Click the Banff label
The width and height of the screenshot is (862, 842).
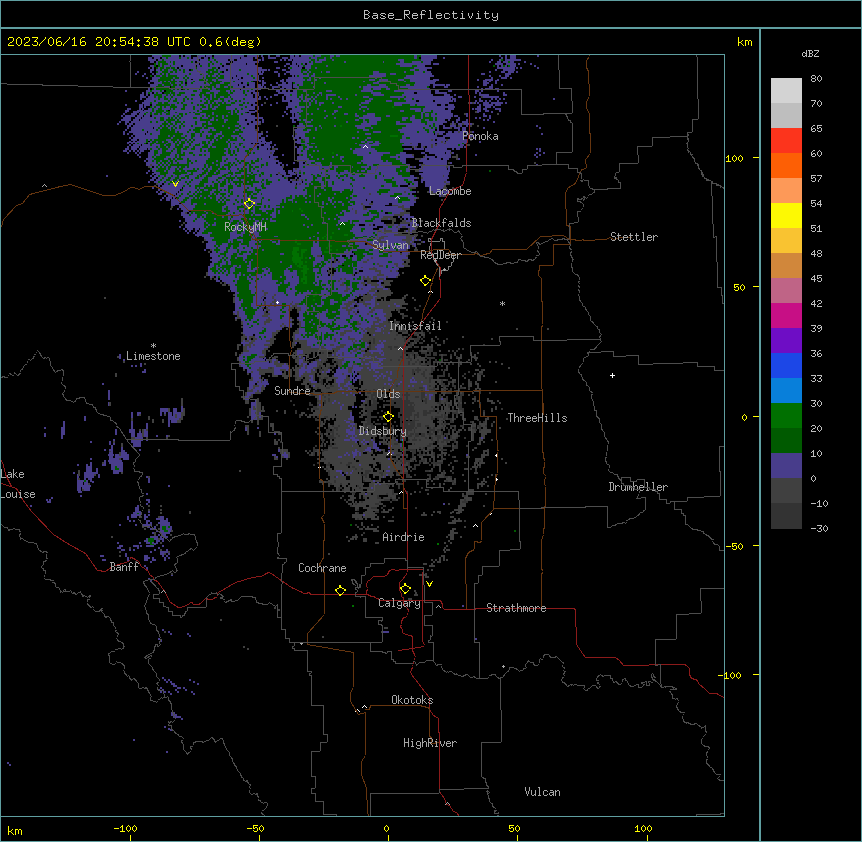point(124,567)
